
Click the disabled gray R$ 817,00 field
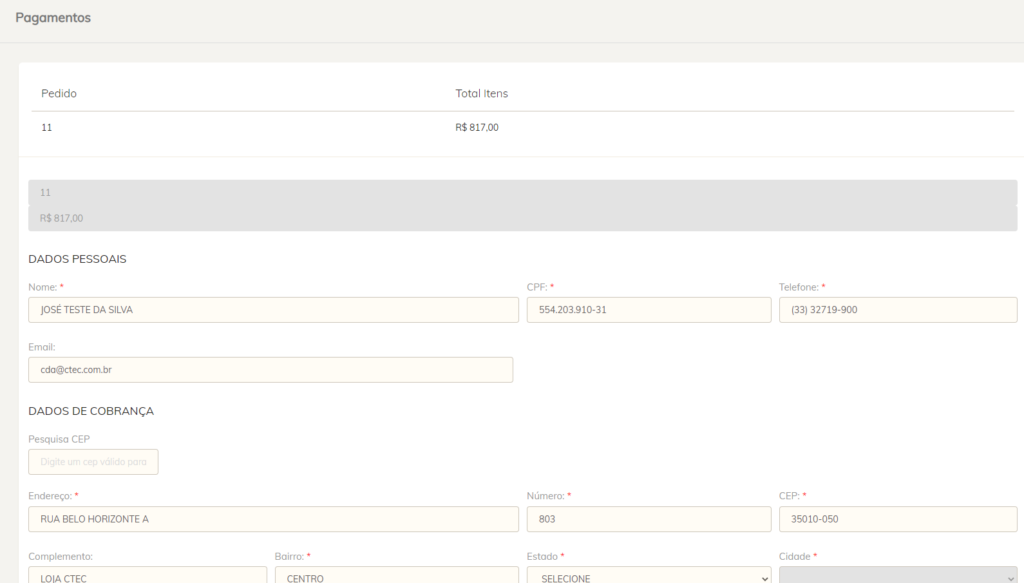522,218
